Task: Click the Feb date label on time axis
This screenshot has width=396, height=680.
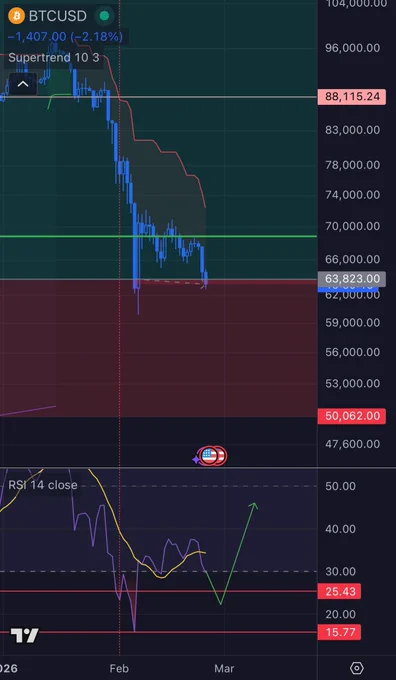Action: [x=119, y=668]
